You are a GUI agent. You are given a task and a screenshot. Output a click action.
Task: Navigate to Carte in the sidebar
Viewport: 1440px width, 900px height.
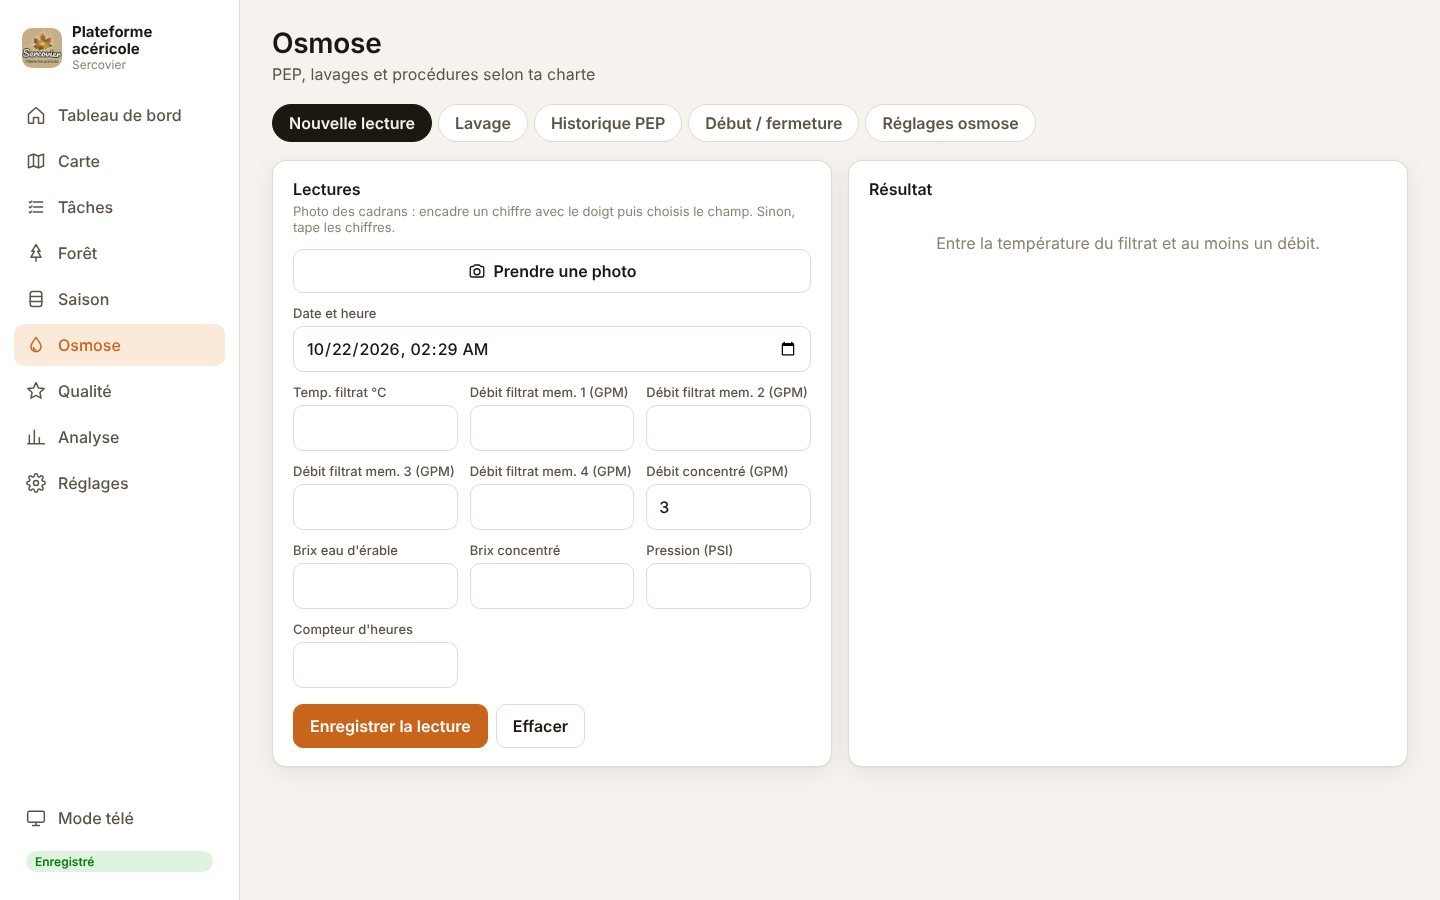tap(119, 161)
